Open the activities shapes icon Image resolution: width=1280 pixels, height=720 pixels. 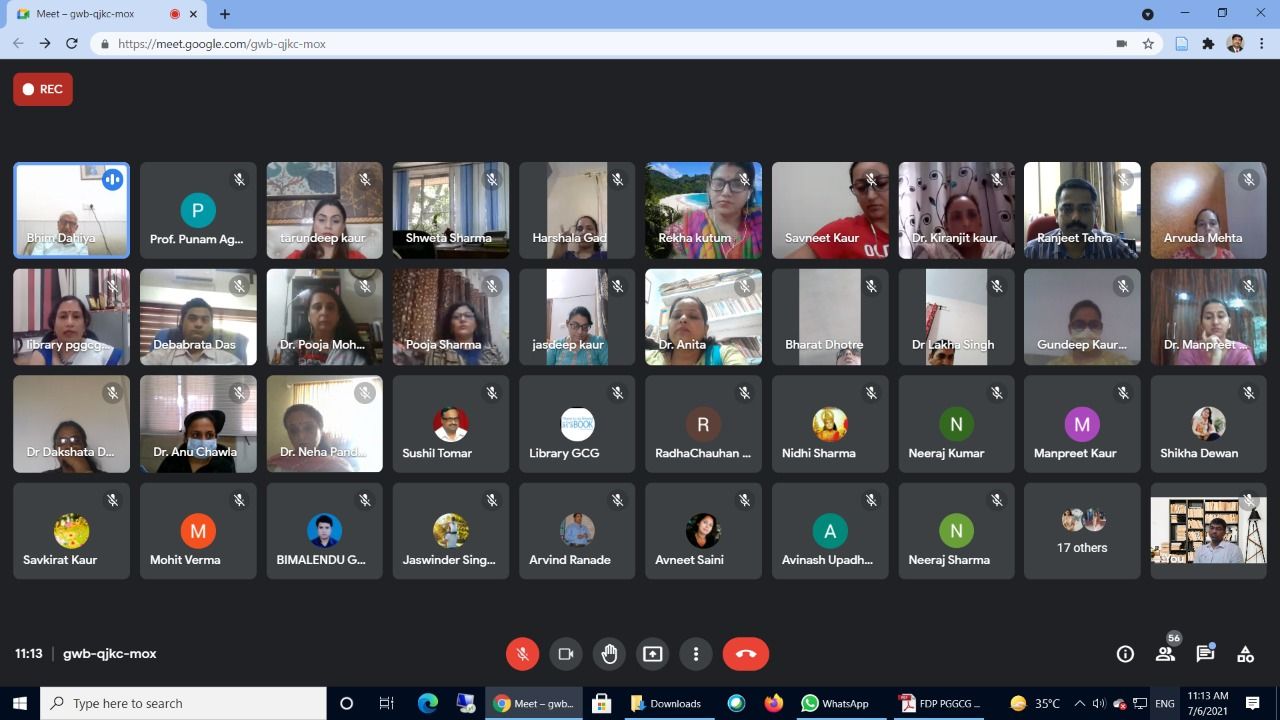click(x=1245, y=654)
